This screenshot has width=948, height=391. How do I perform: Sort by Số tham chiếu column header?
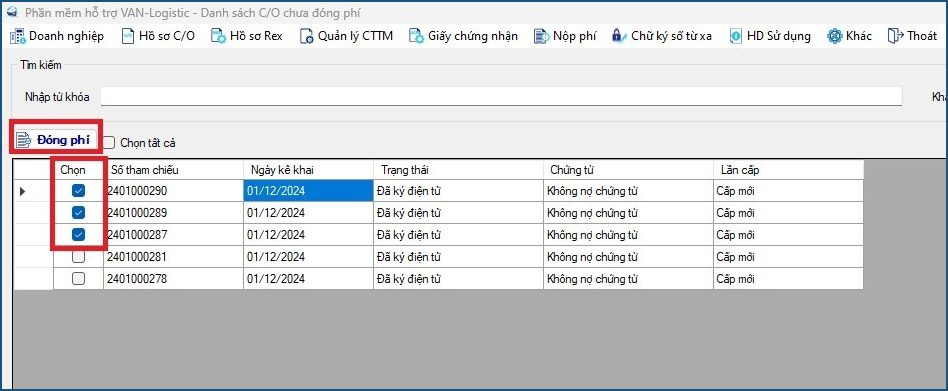(x=174, y=170)
